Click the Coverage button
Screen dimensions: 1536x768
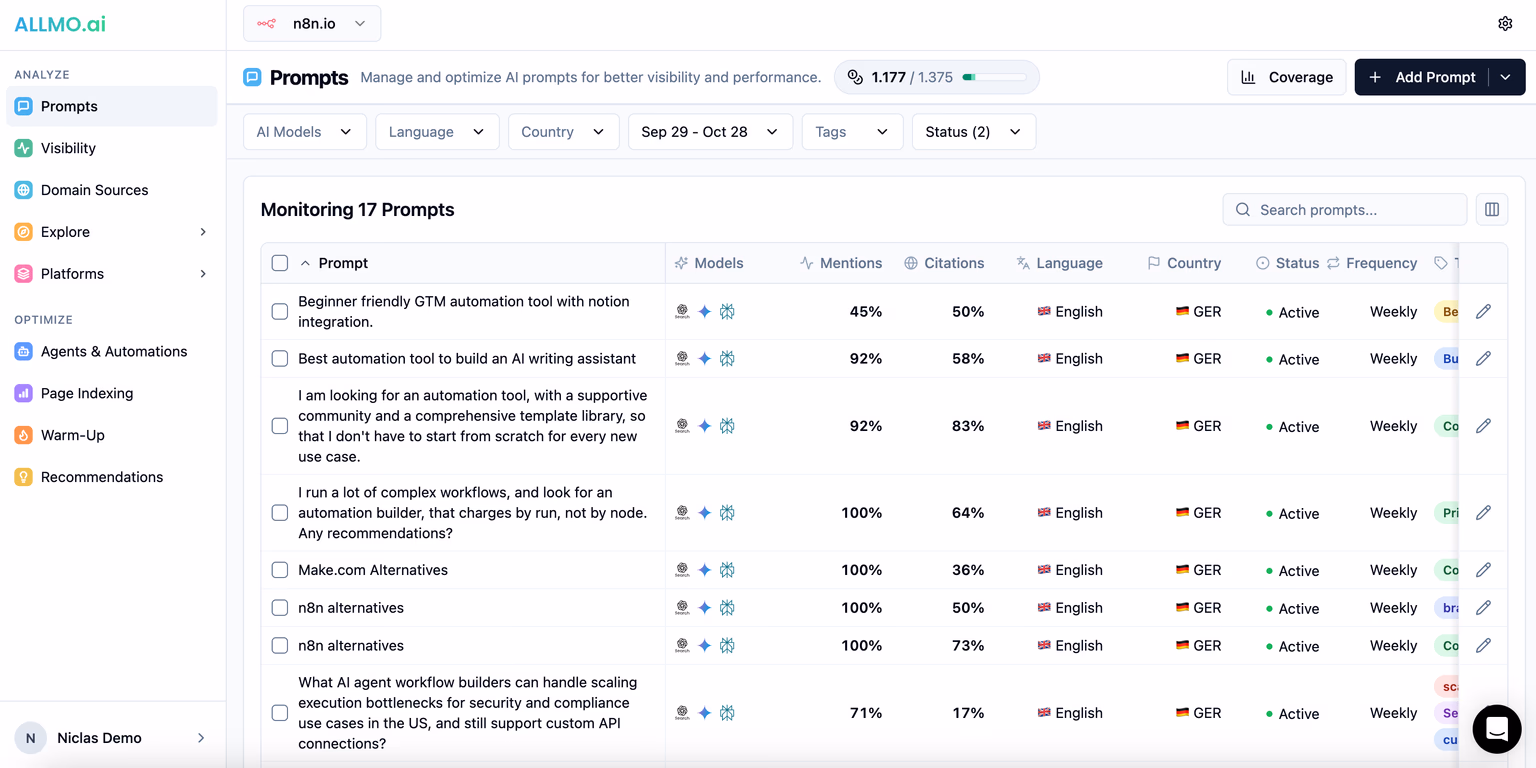coord(1286,77)
